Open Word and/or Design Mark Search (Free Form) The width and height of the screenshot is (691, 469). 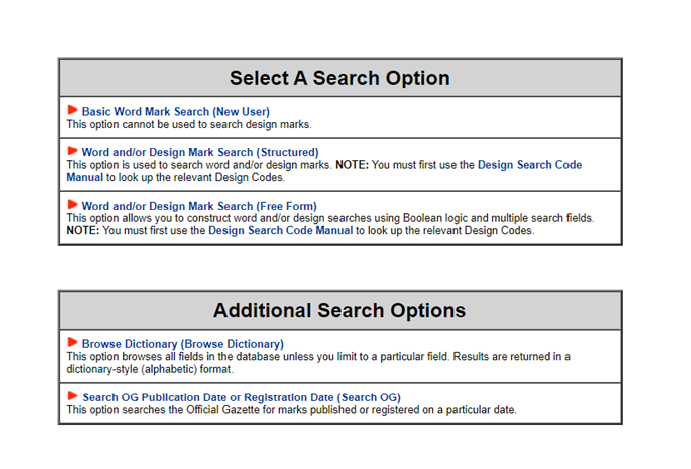tap(199, 206)
